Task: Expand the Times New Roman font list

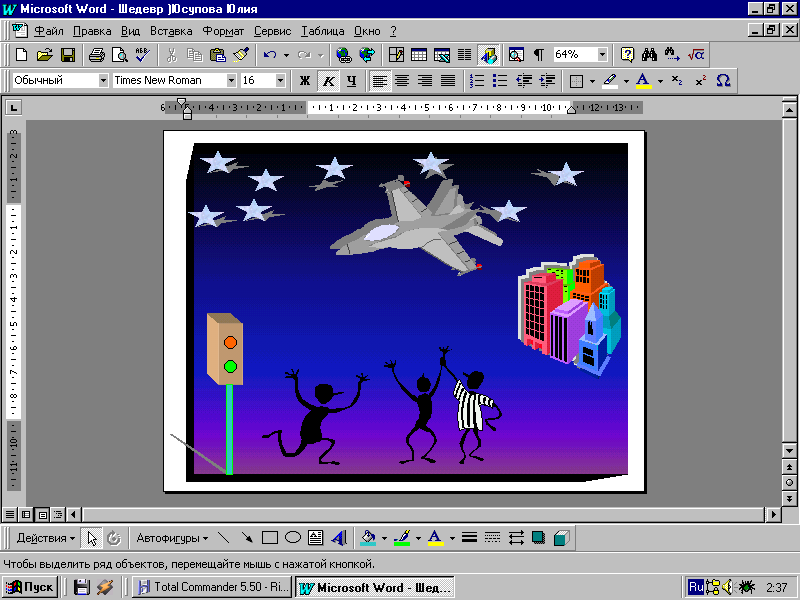Action: [x=231, y=81]
